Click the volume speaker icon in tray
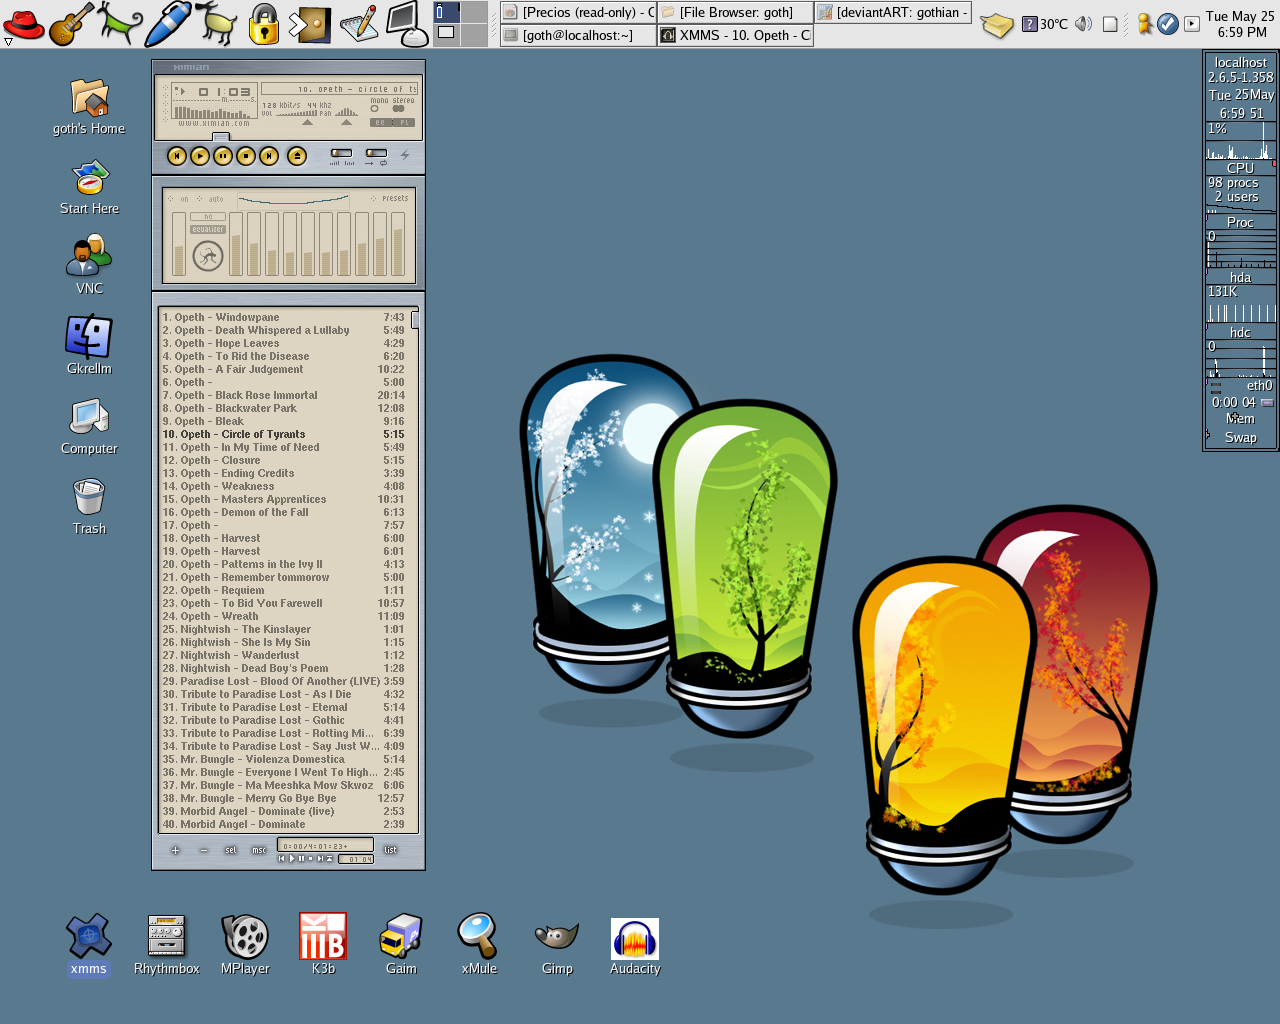The width and height of the screenshot is (1280, 1024). click(x=1083, y=23)
